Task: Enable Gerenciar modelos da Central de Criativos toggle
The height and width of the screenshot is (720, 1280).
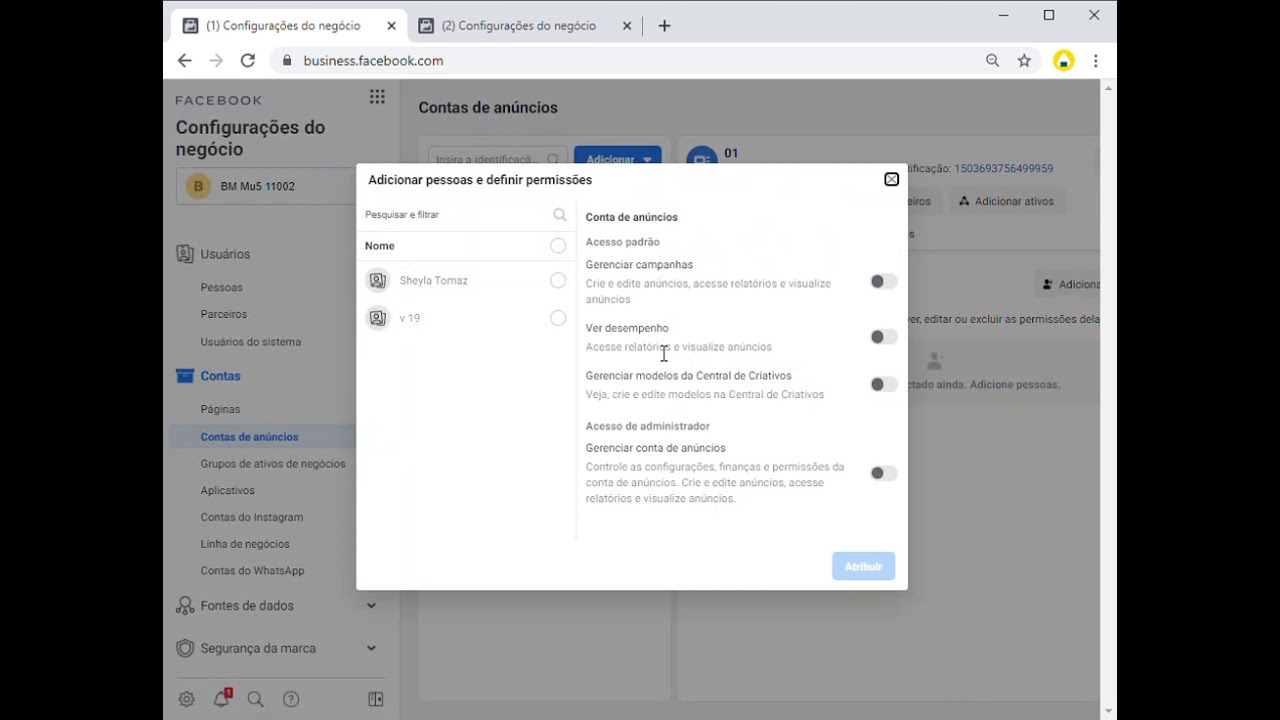Action: [x=883, y=384]
